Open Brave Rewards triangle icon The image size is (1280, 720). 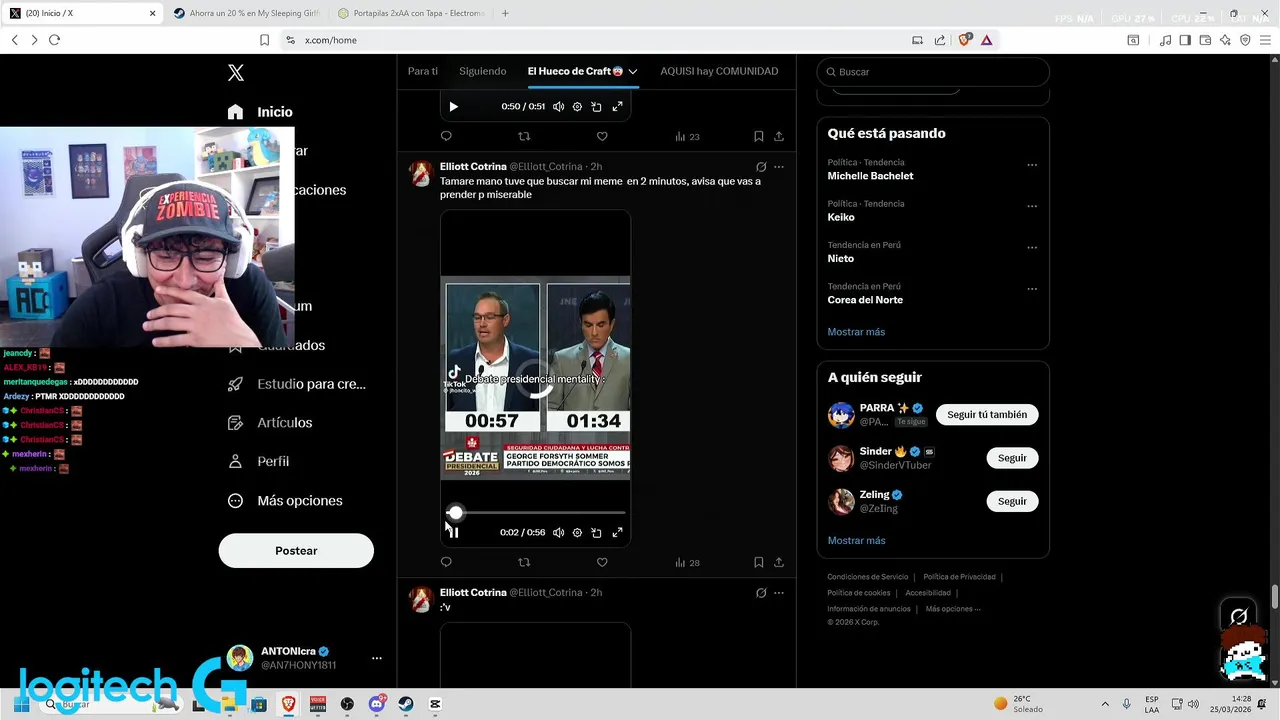point(986,40)
